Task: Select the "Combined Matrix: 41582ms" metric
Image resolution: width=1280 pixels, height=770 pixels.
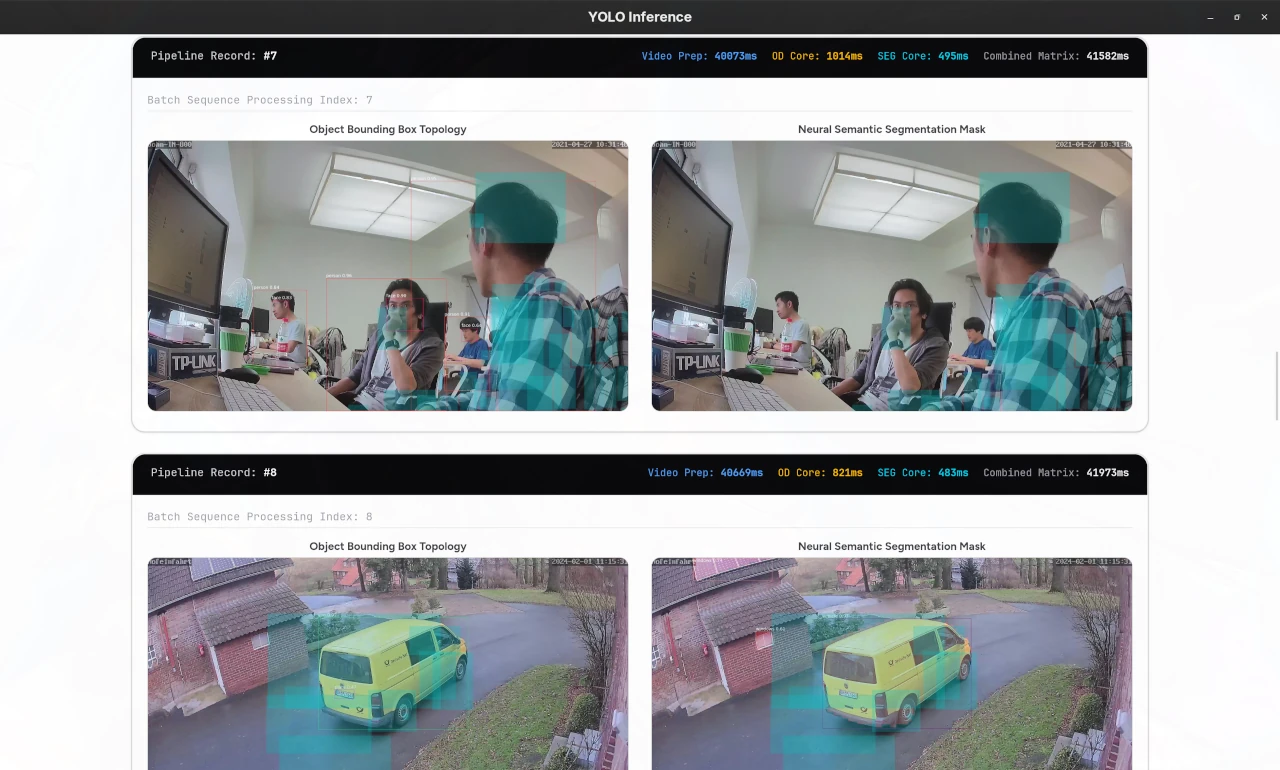Action: 1056,56
